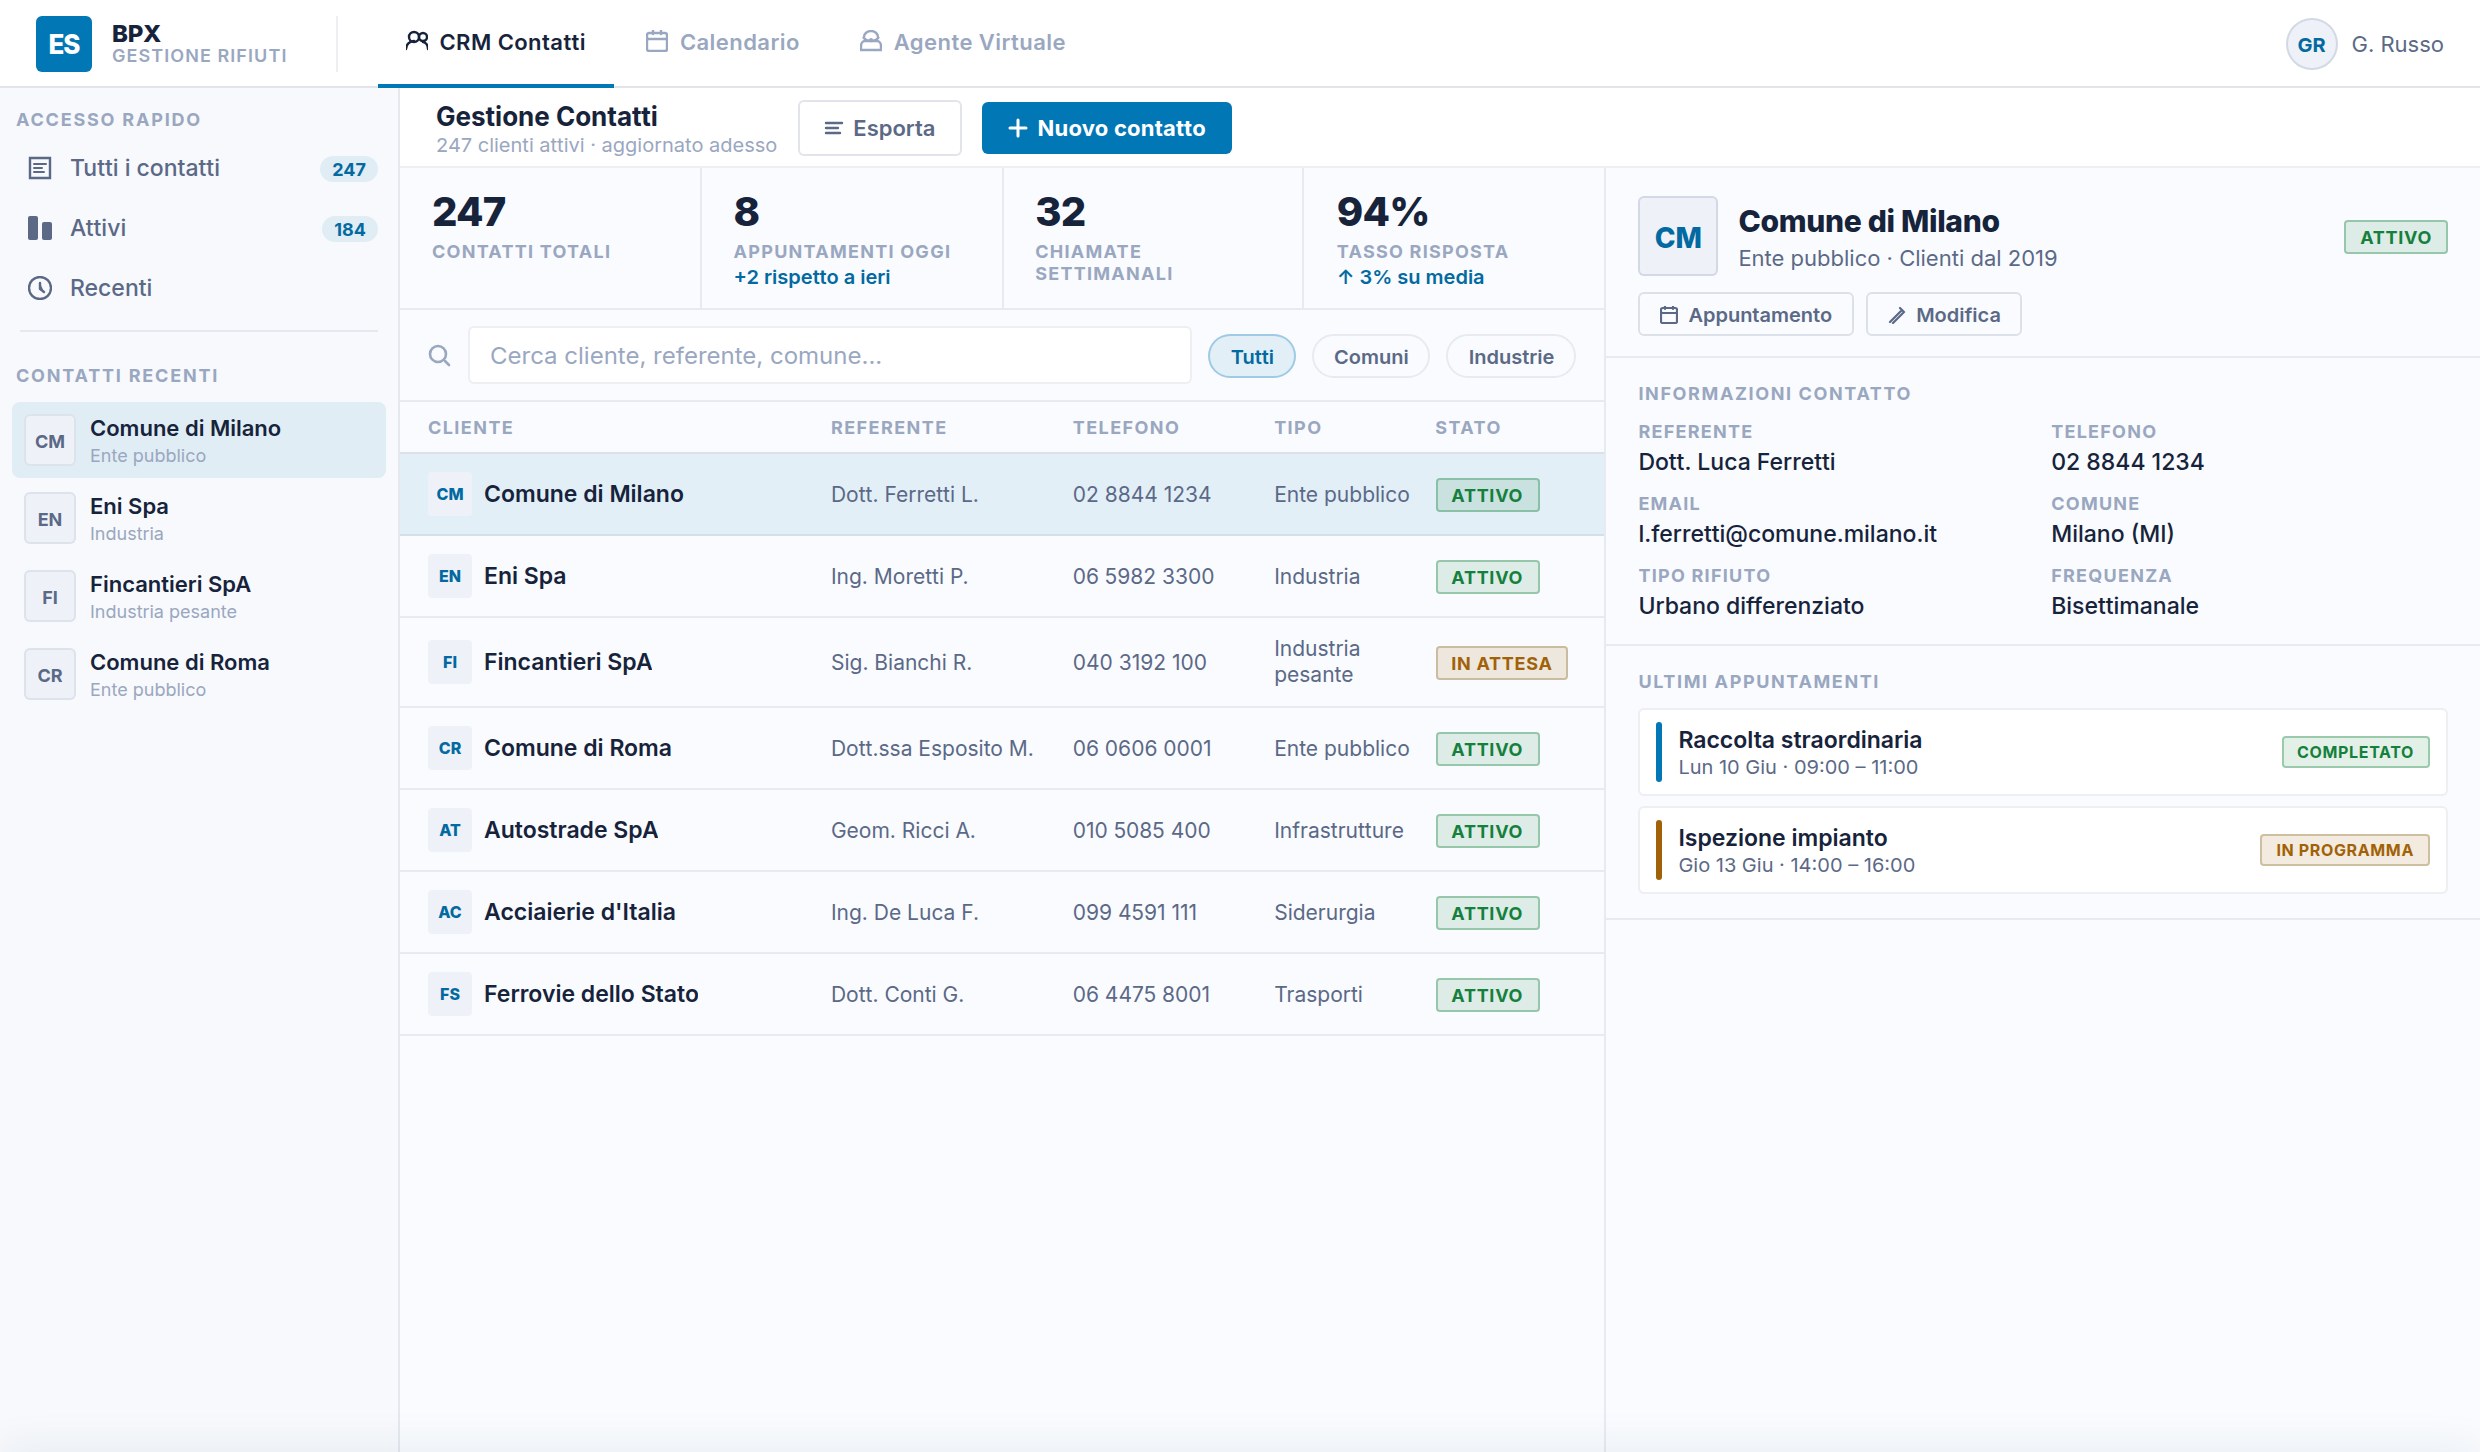This screenshot has height=1452, width=2480.
Task: Click the Attivi bars icon
Action: pyautogui.click(x=40, y=228)
